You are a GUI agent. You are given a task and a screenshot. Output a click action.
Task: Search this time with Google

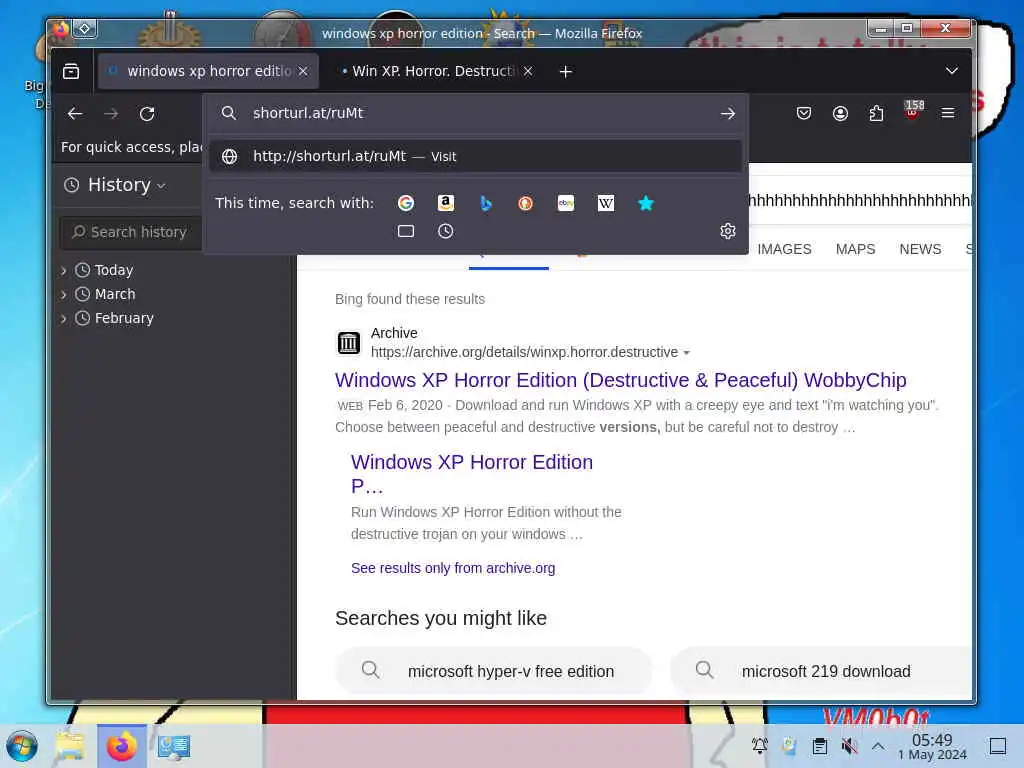(x=406, y=203)
